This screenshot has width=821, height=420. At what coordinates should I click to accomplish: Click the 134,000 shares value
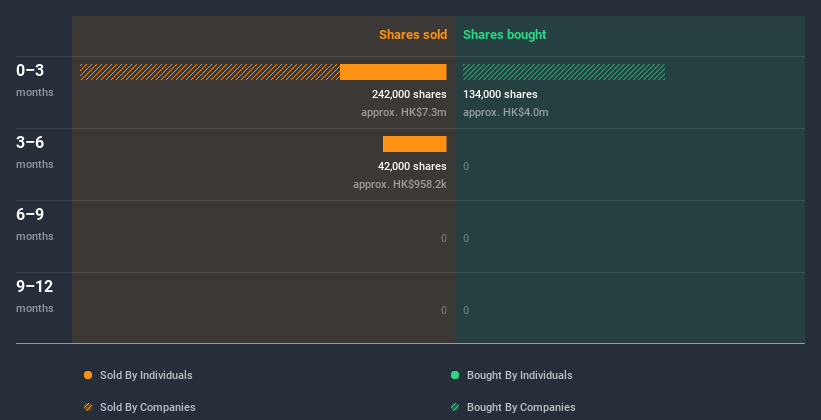(x=500, y=94)
